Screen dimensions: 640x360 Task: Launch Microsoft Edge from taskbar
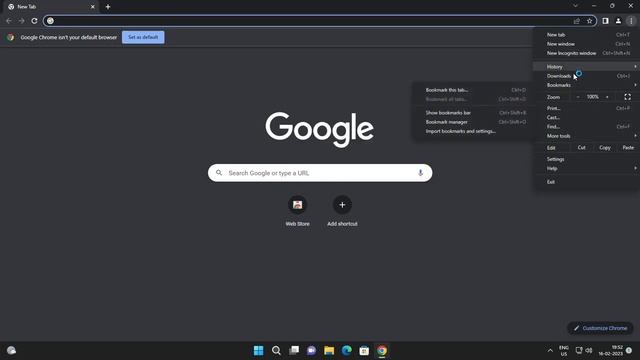[x=347, y=351]
